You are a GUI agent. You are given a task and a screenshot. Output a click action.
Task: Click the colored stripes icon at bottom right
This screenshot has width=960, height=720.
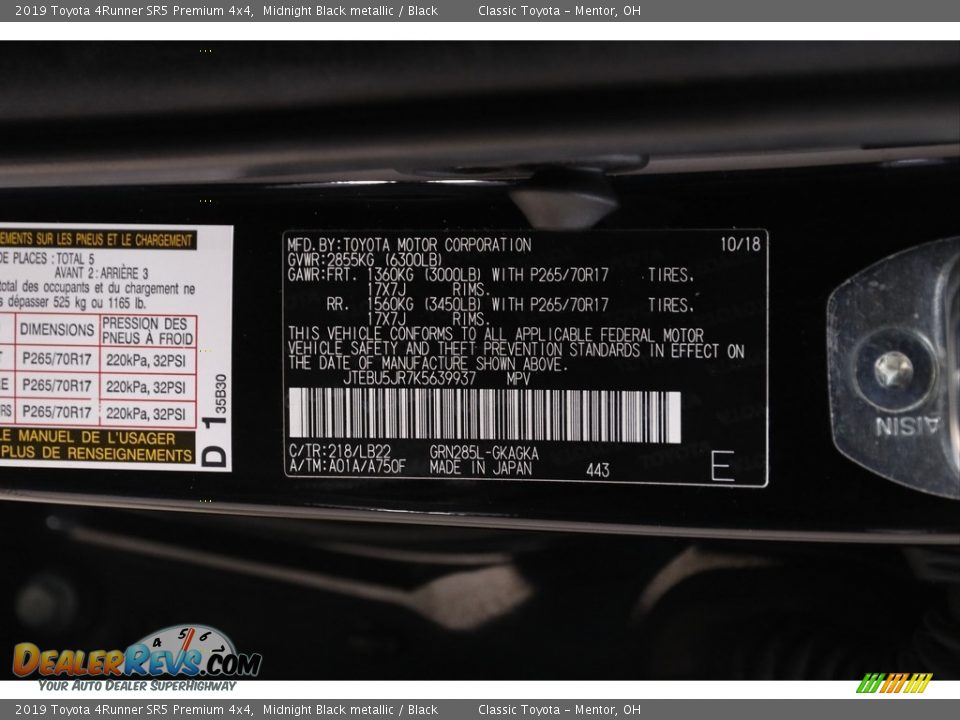point(893,683)
